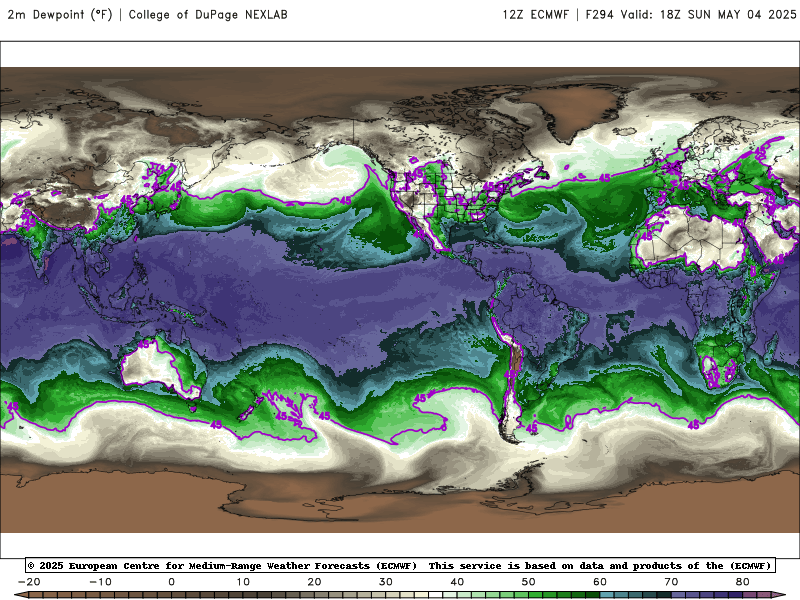The width and height of the screenshot is (800, 600).
Task: Click the "18Z SUN MAY 04 2025" valid time
Action: (x=728, y=15)
